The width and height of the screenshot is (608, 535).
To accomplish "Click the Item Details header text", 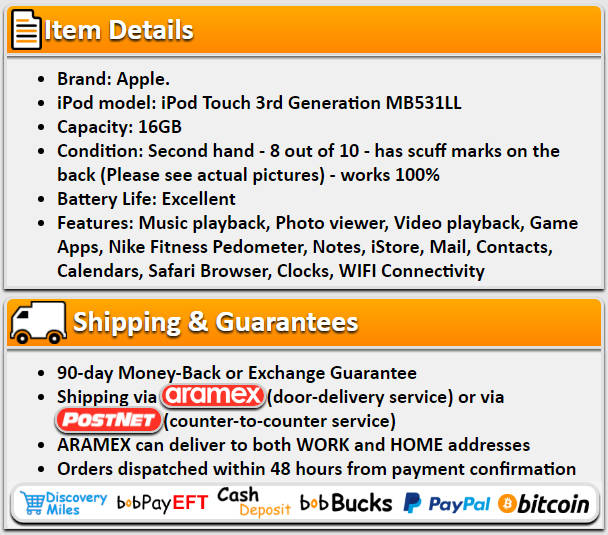I will (x=119, y=30).
